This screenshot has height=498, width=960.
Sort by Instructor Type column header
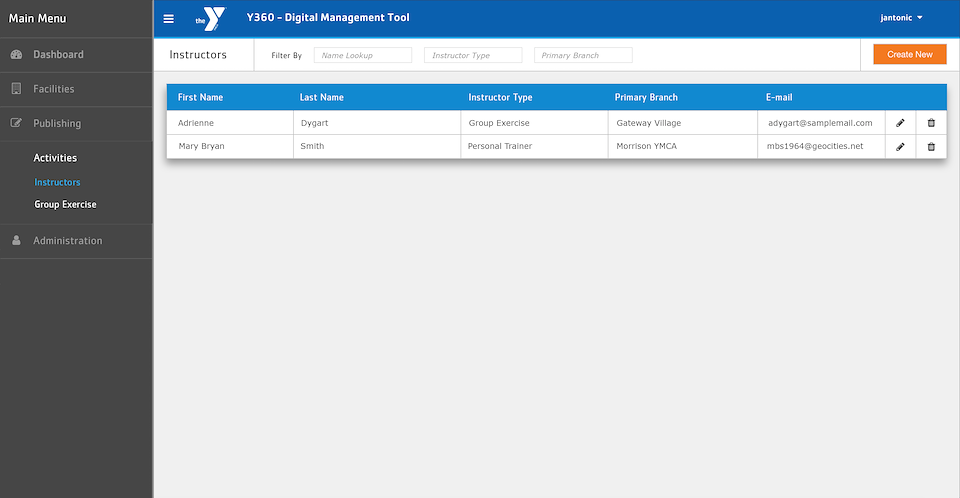coord(500,97)
